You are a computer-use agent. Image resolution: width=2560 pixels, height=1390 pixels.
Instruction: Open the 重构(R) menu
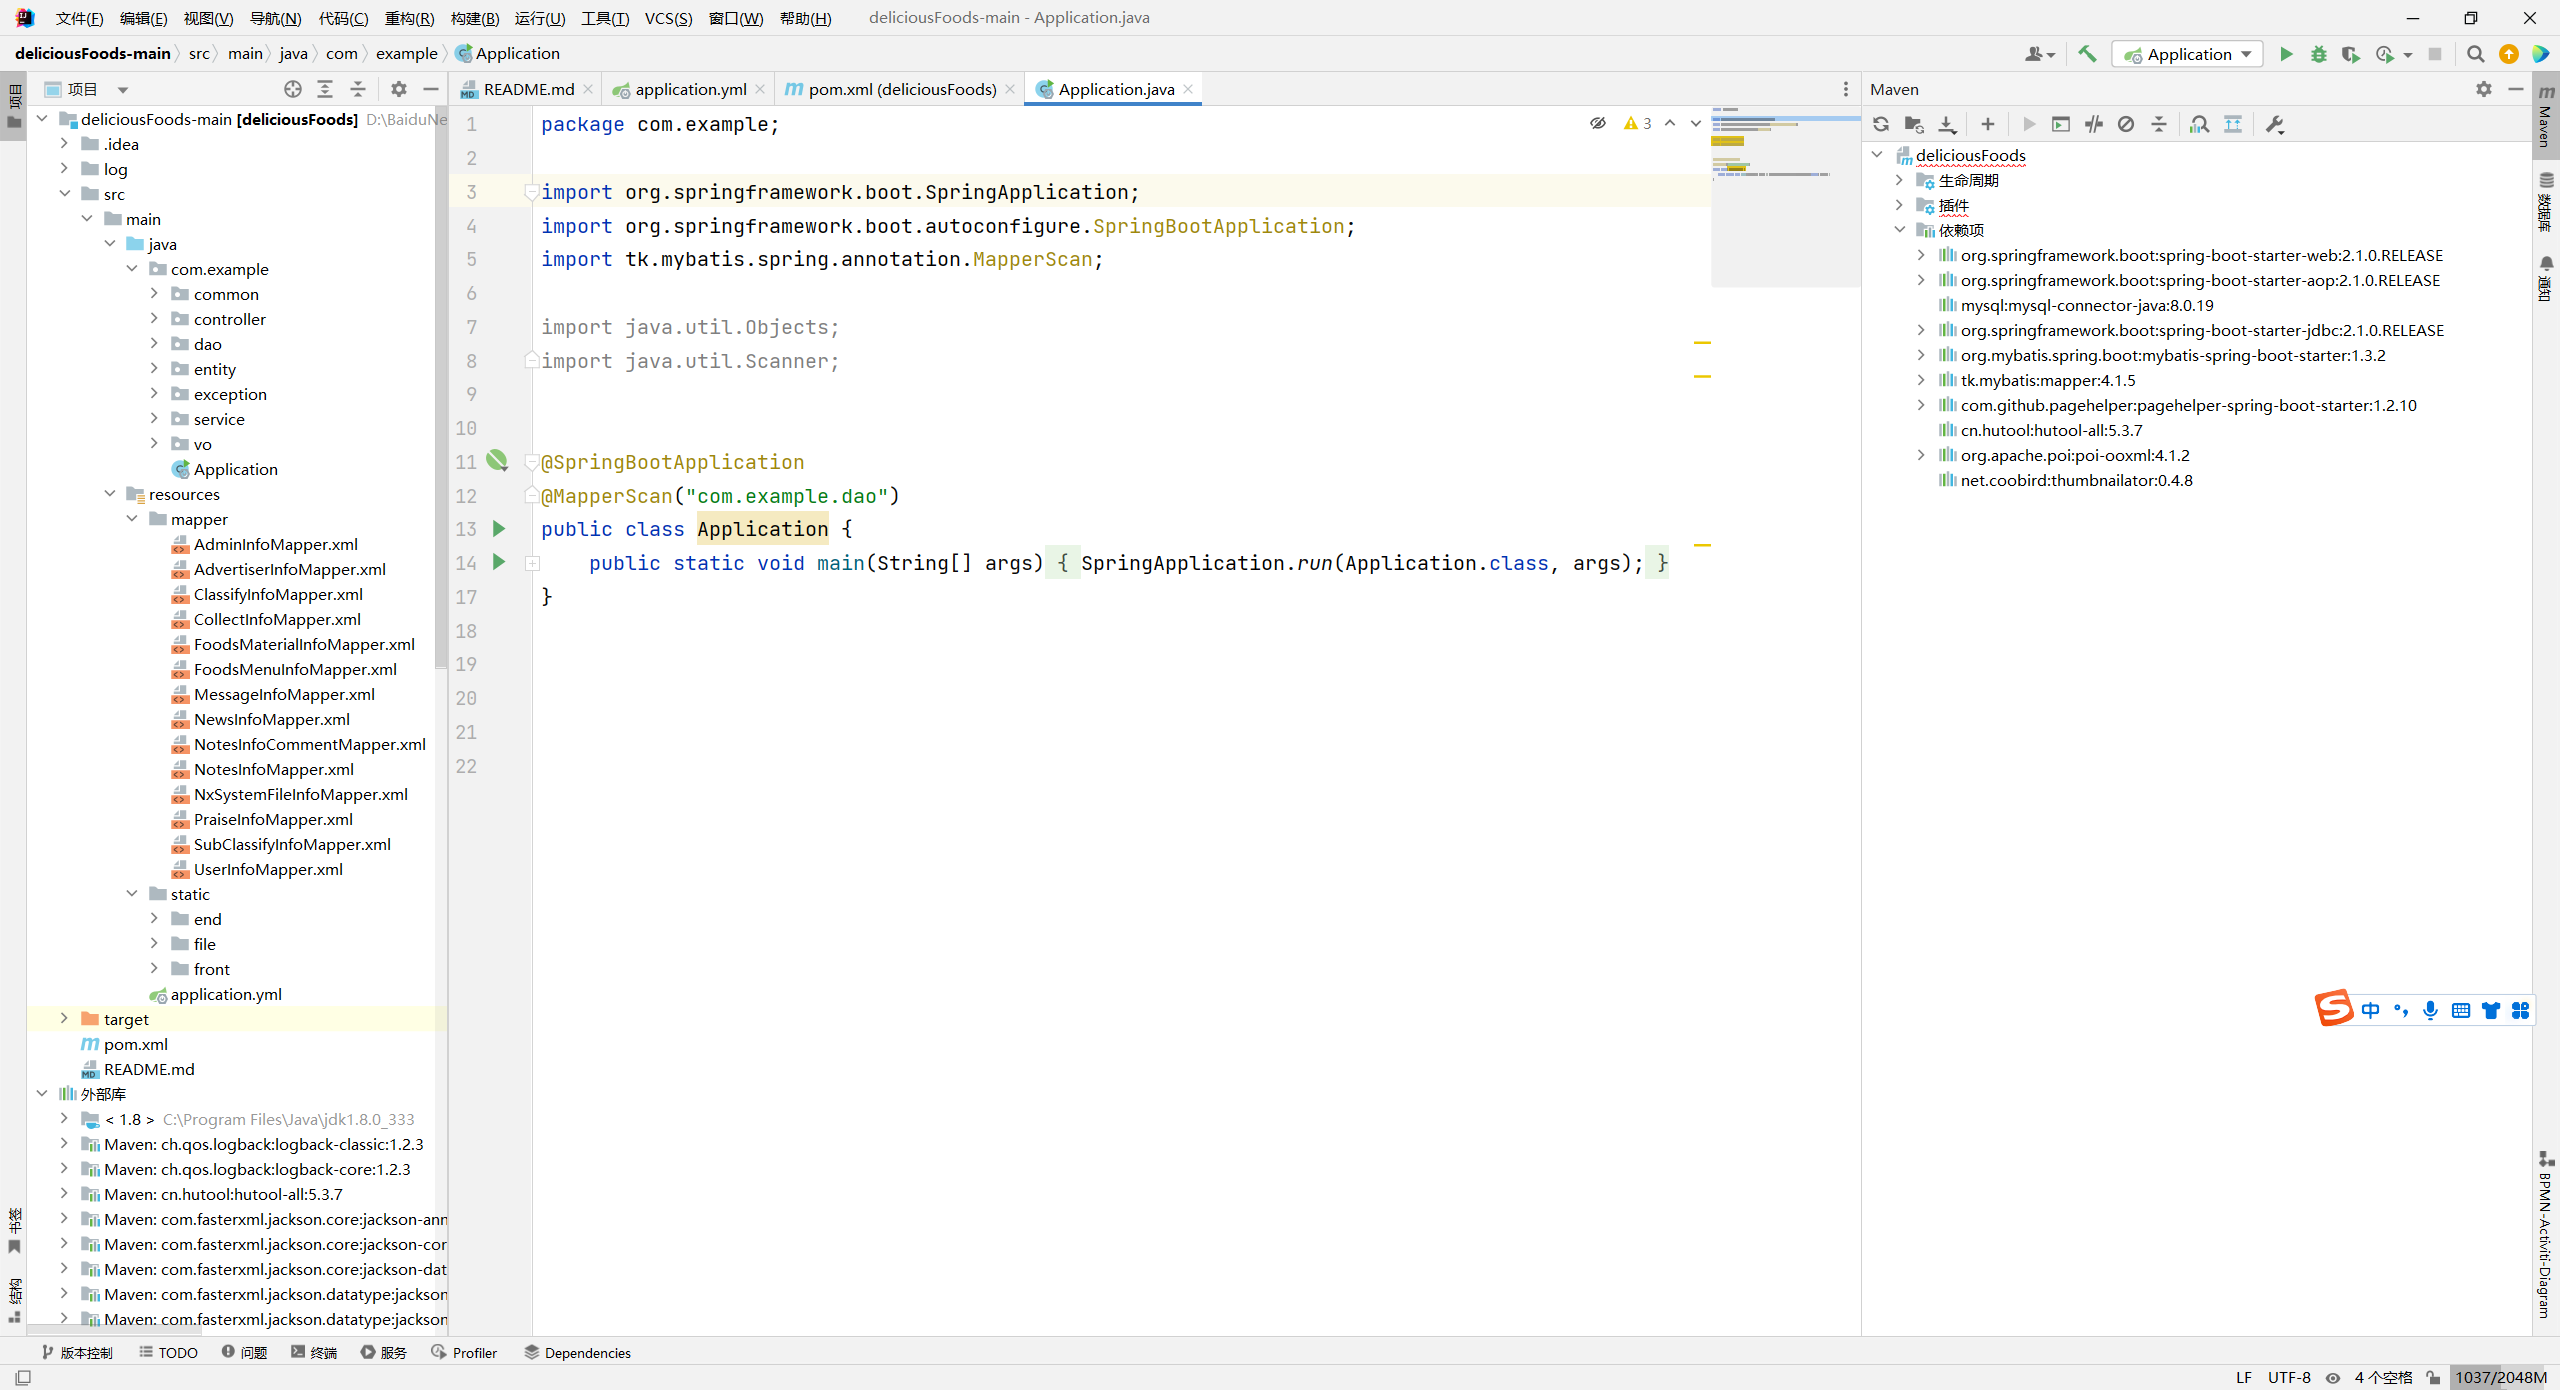pyautogui.click(x=409, y=18)
